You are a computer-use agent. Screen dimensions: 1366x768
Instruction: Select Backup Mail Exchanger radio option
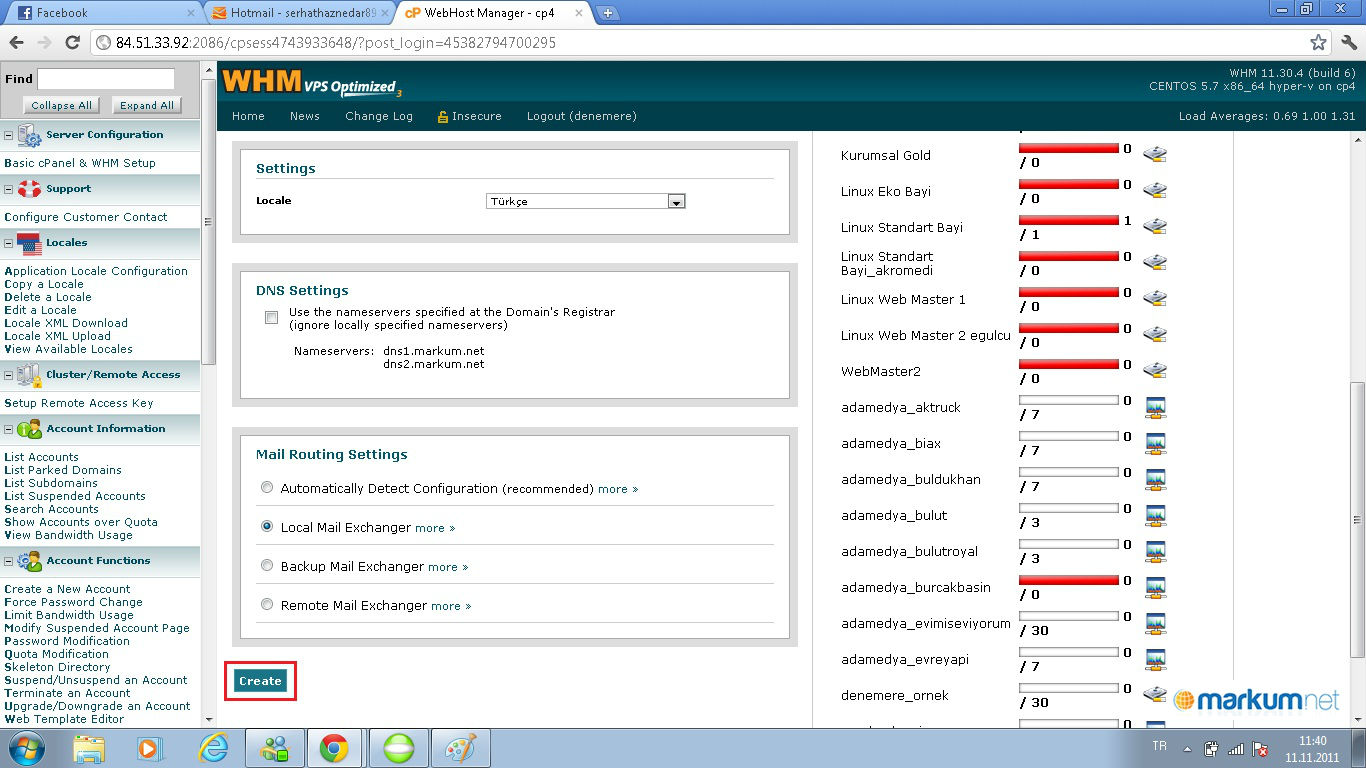pos(267,565)
